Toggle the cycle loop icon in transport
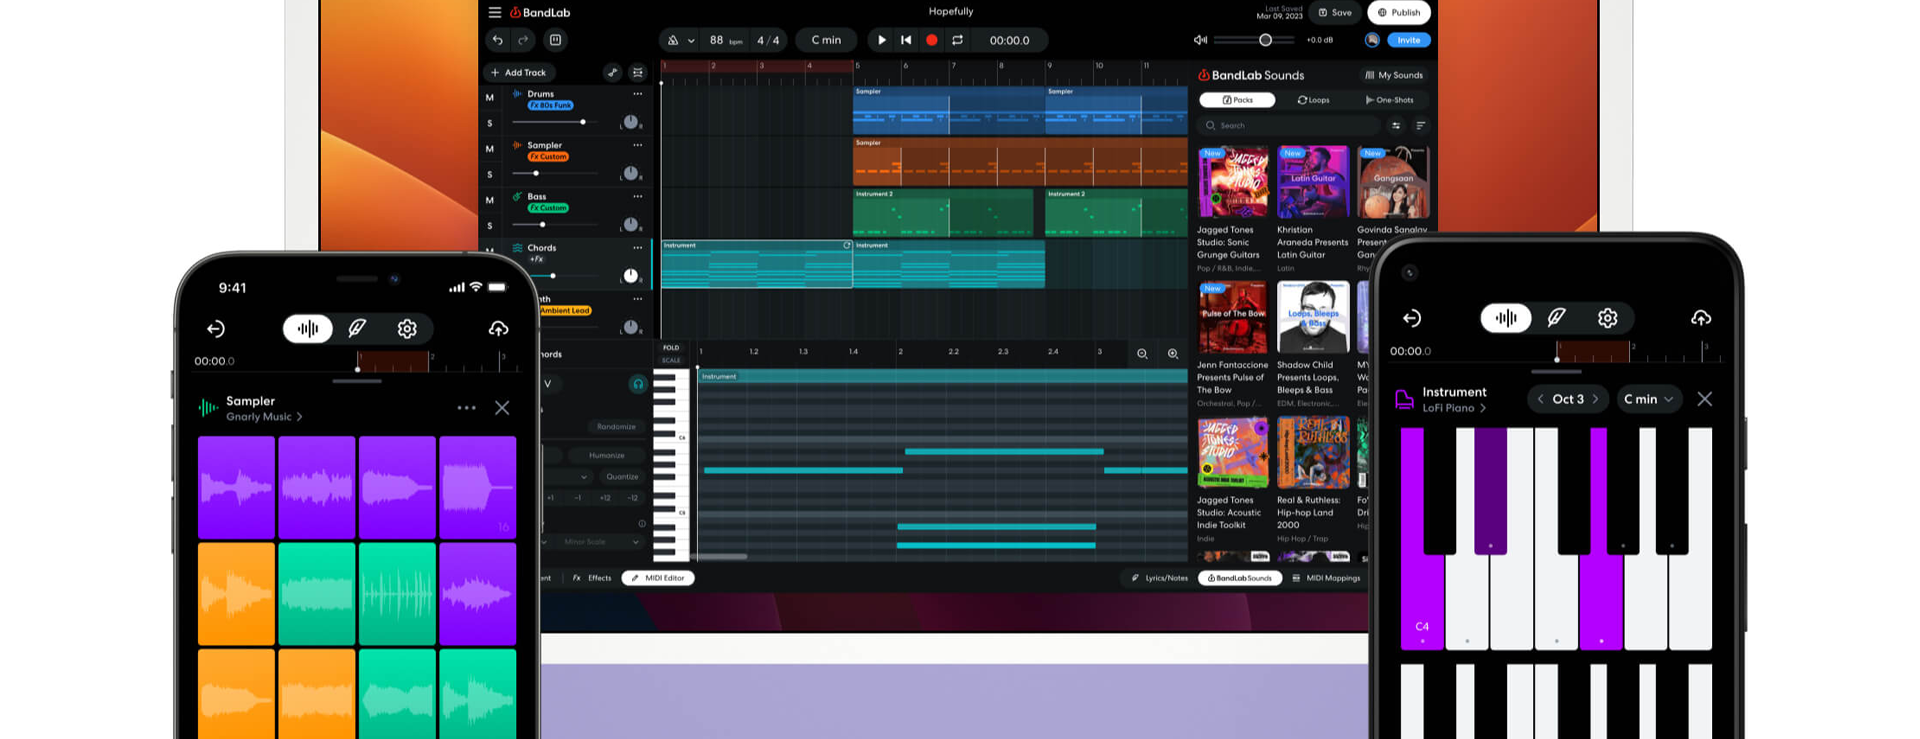 coord(957,40)
